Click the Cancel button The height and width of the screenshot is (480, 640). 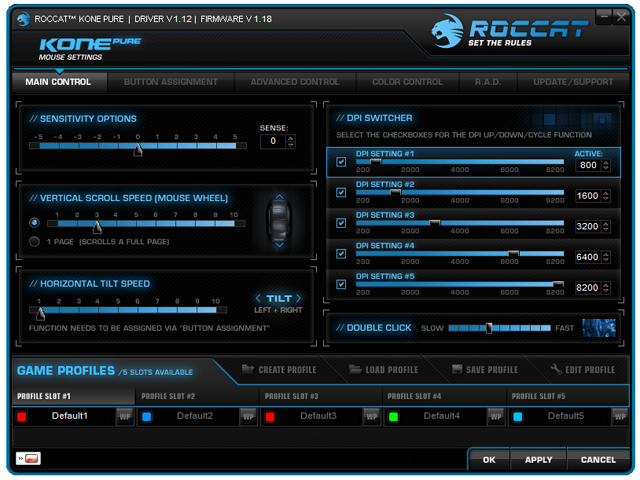click(x=598, y=460)
